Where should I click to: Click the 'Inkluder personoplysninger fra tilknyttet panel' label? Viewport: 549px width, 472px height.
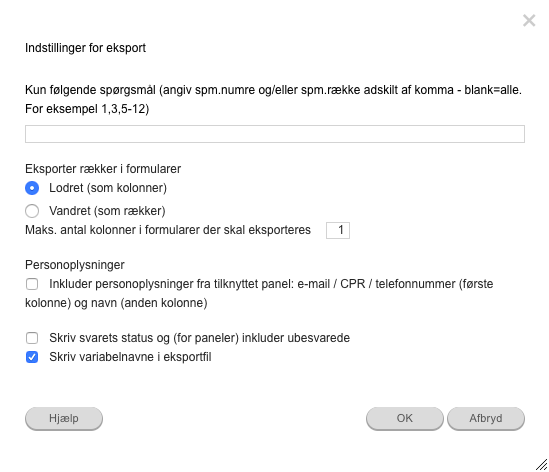172,284
